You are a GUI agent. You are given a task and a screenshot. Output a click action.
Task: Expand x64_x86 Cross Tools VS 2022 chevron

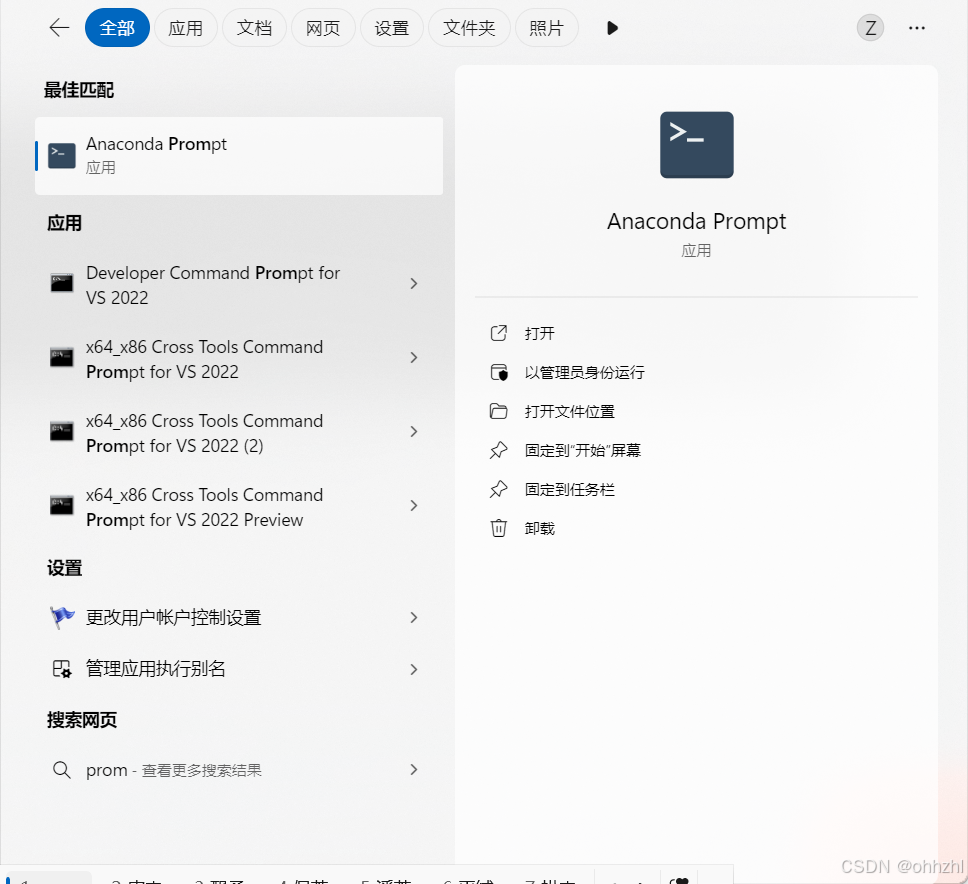point(414,357)
